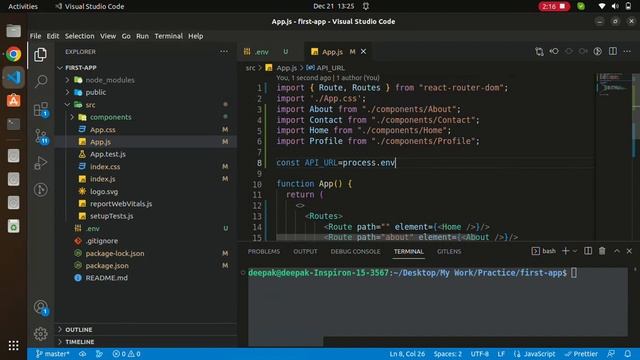Open the Search view icon
Image resolution: width=640 pixels, height=360 pixels.
click(x=40, y=81)
